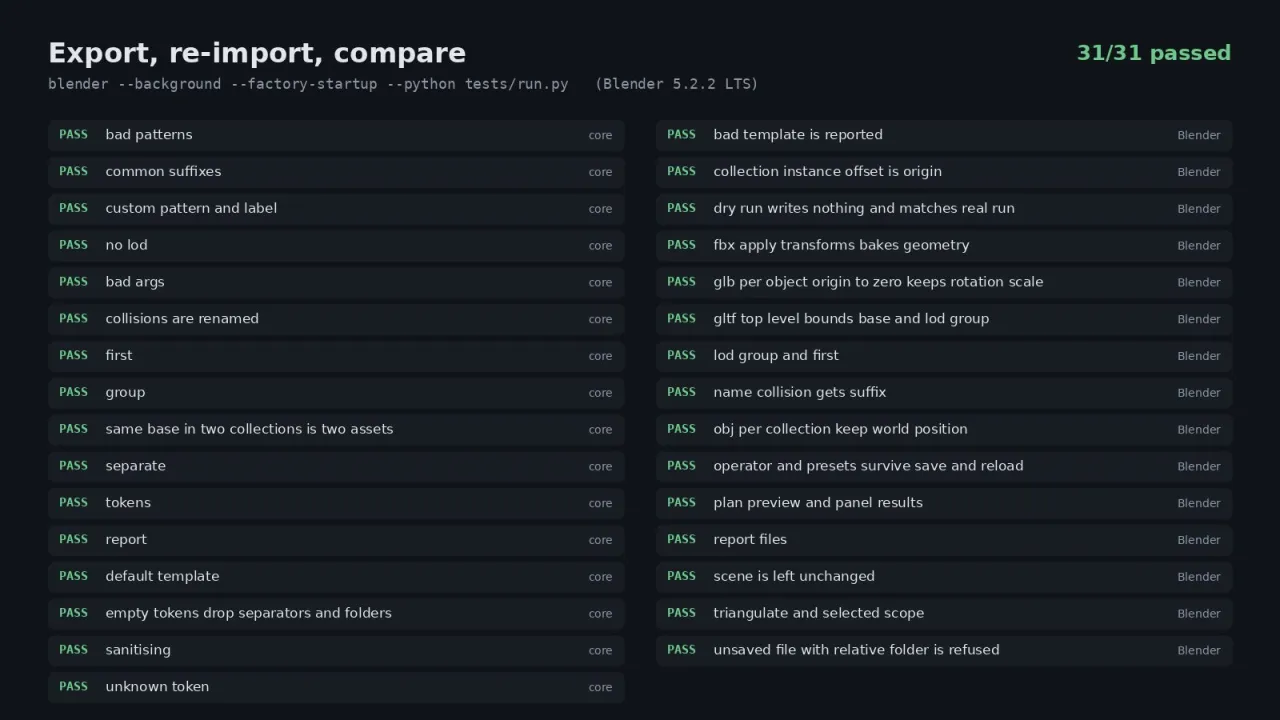Screen dimensions: 1280x720
Task: Select the '31/31 passed' summary text
Action: (x=1154, y=53)
